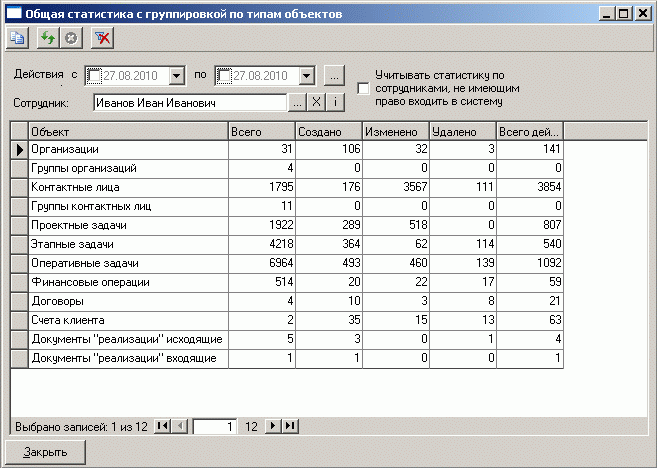Click the 106 created cell for Организации
The width and height of the screenshot is (657, 468).
click(329, 150)
